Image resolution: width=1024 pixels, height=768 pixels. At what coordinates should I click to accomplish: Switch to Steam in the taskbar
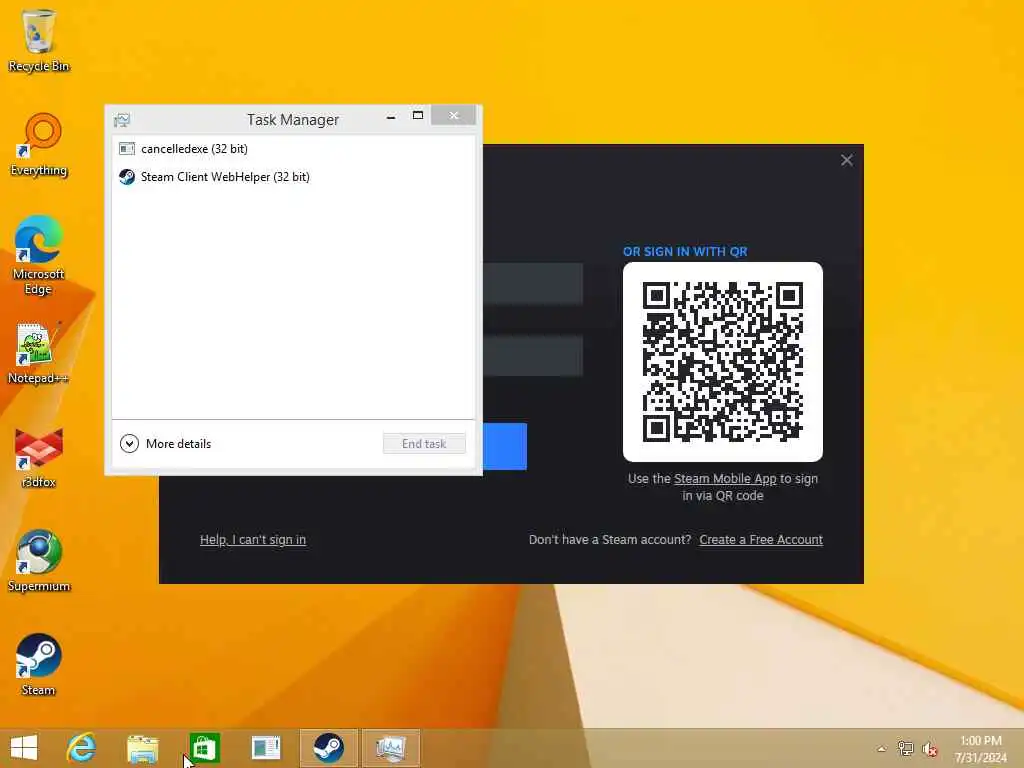pyautogui.click(x=328, y=748)
